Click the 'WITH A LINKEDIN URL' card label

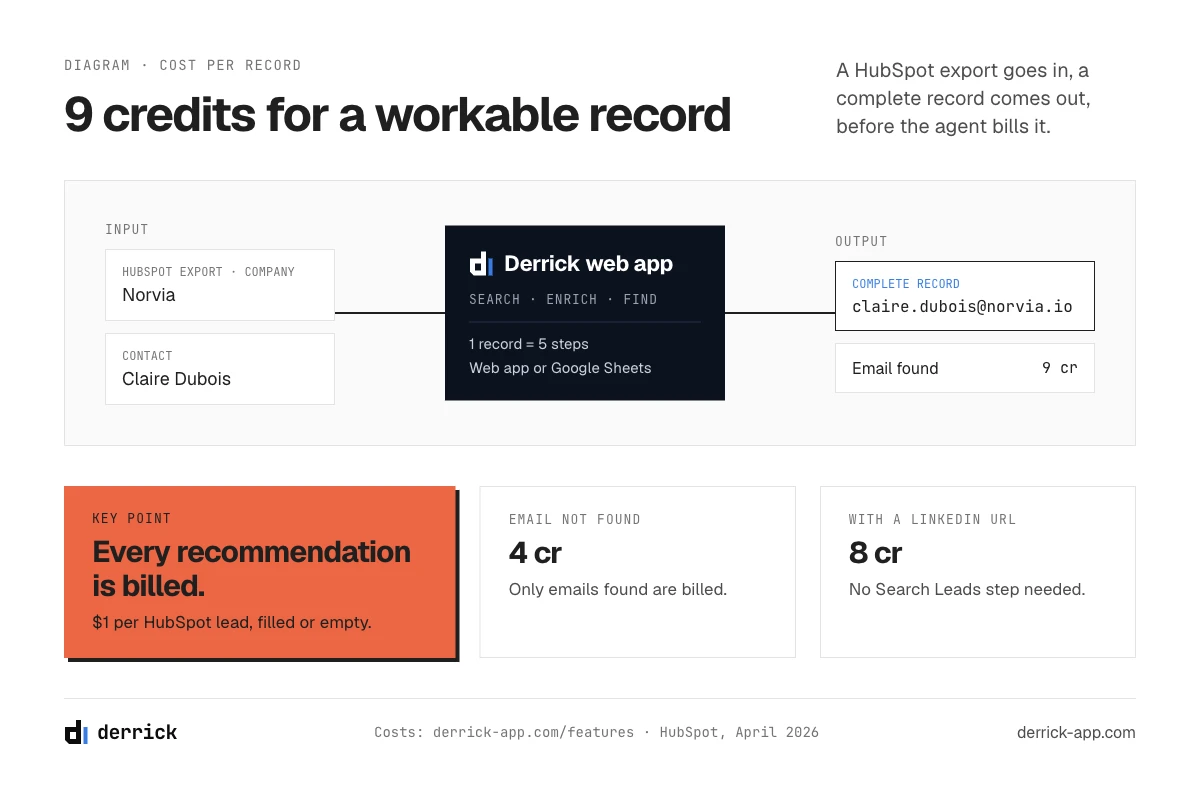click(932, 519)
